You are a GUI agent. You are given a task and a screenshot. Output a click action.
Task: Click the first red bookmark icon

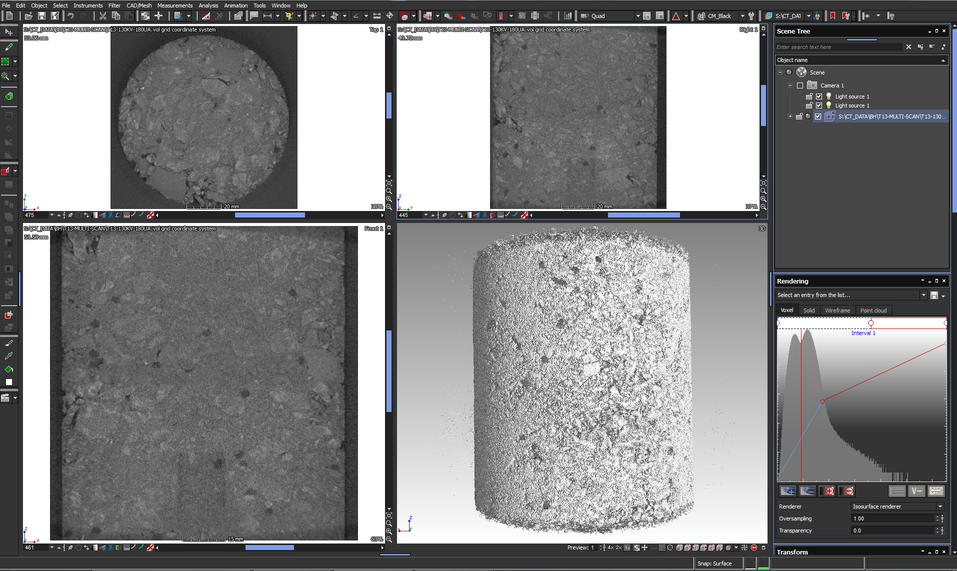[832, 16]
